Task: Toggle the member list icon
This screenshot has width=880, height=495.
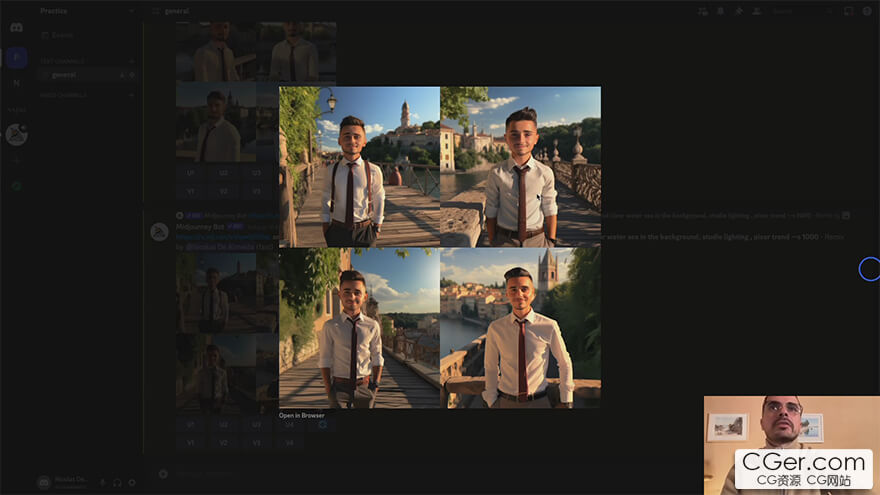Action: (x=757, y=11)
